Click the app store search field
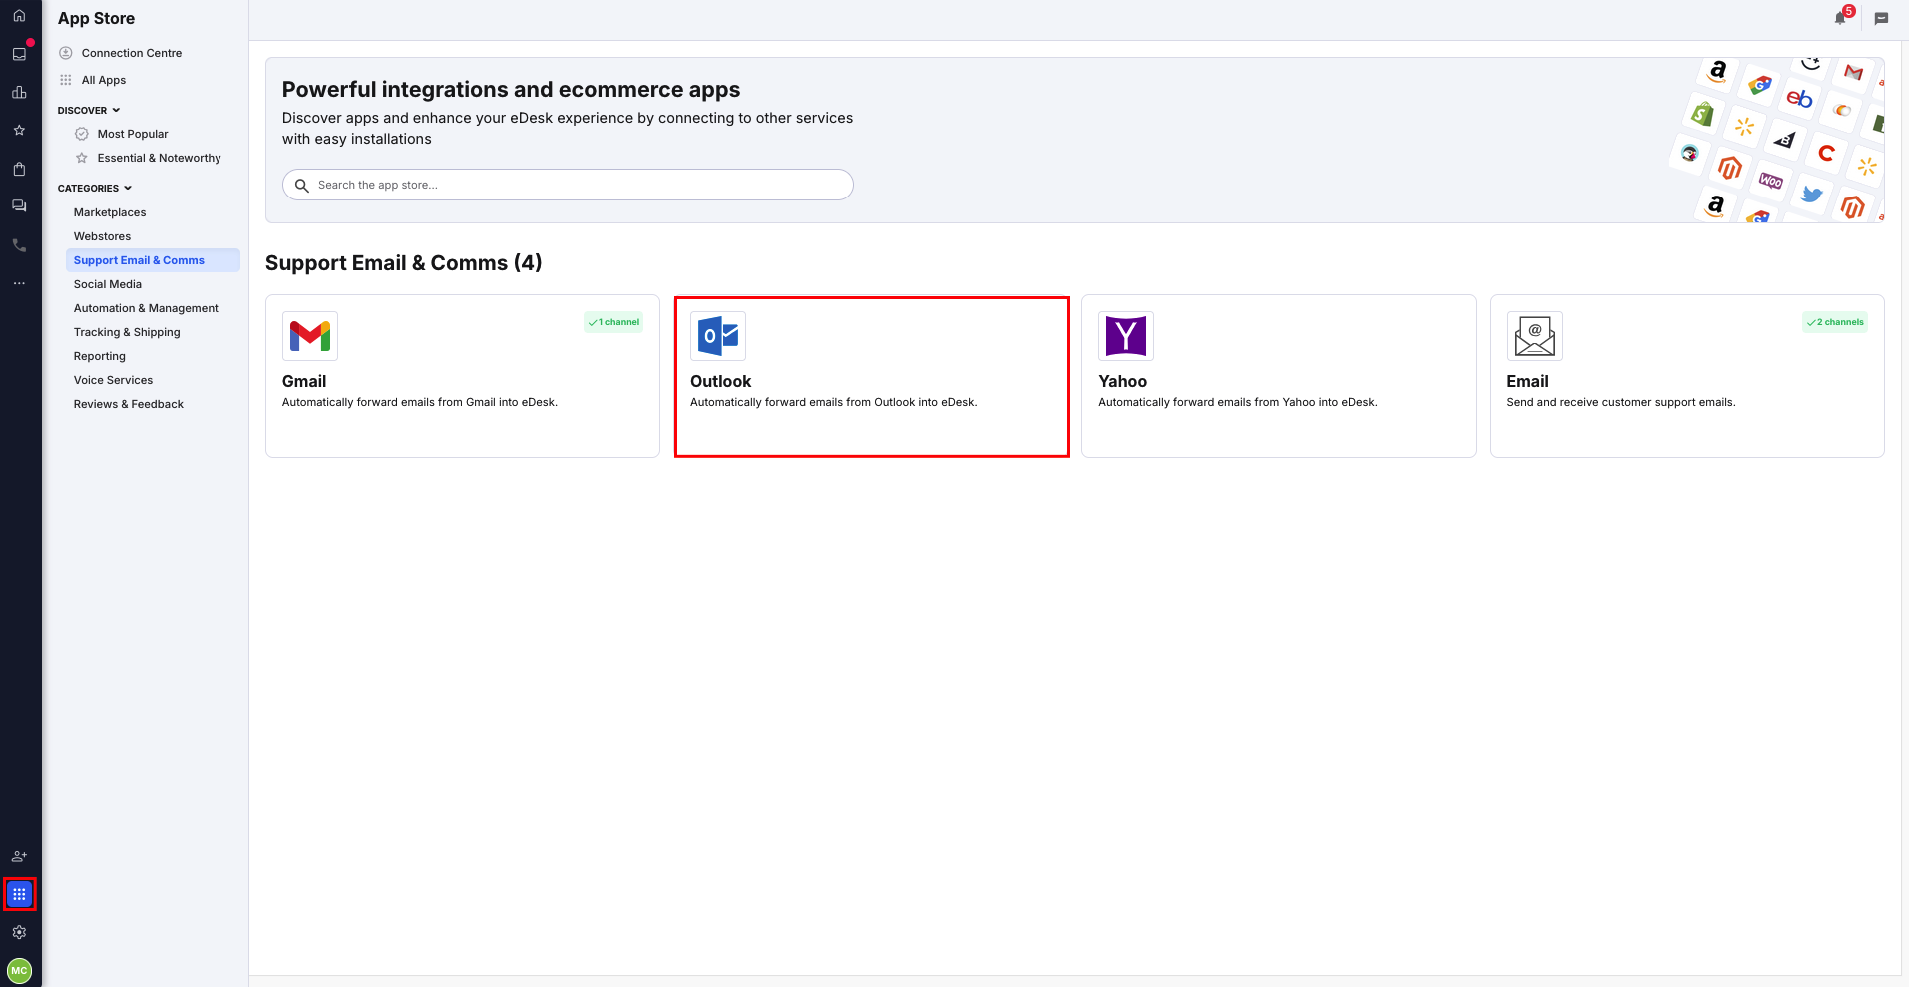This screenshot has height=987, width=1909. pos(568,185)
